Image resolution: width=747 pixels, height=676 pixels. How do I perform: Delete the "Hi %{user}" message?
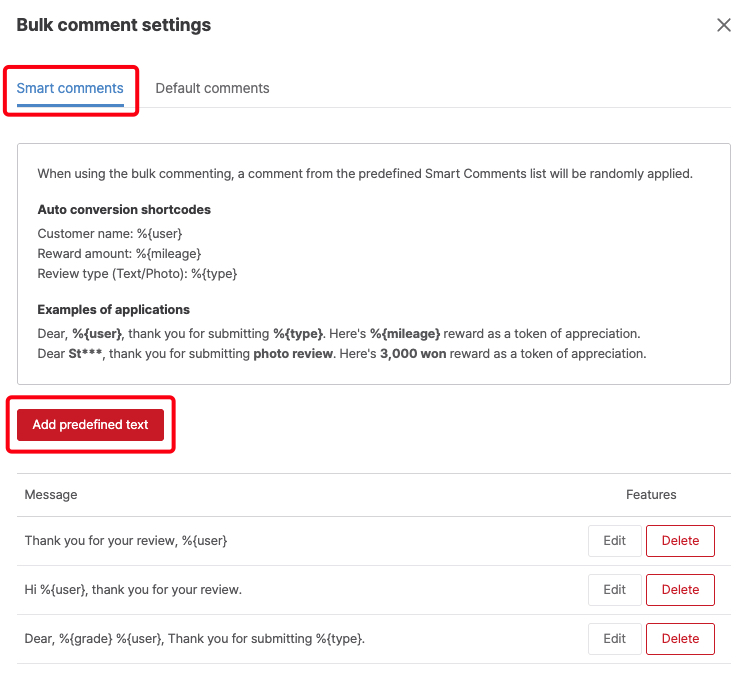click(x=680, y=590)
